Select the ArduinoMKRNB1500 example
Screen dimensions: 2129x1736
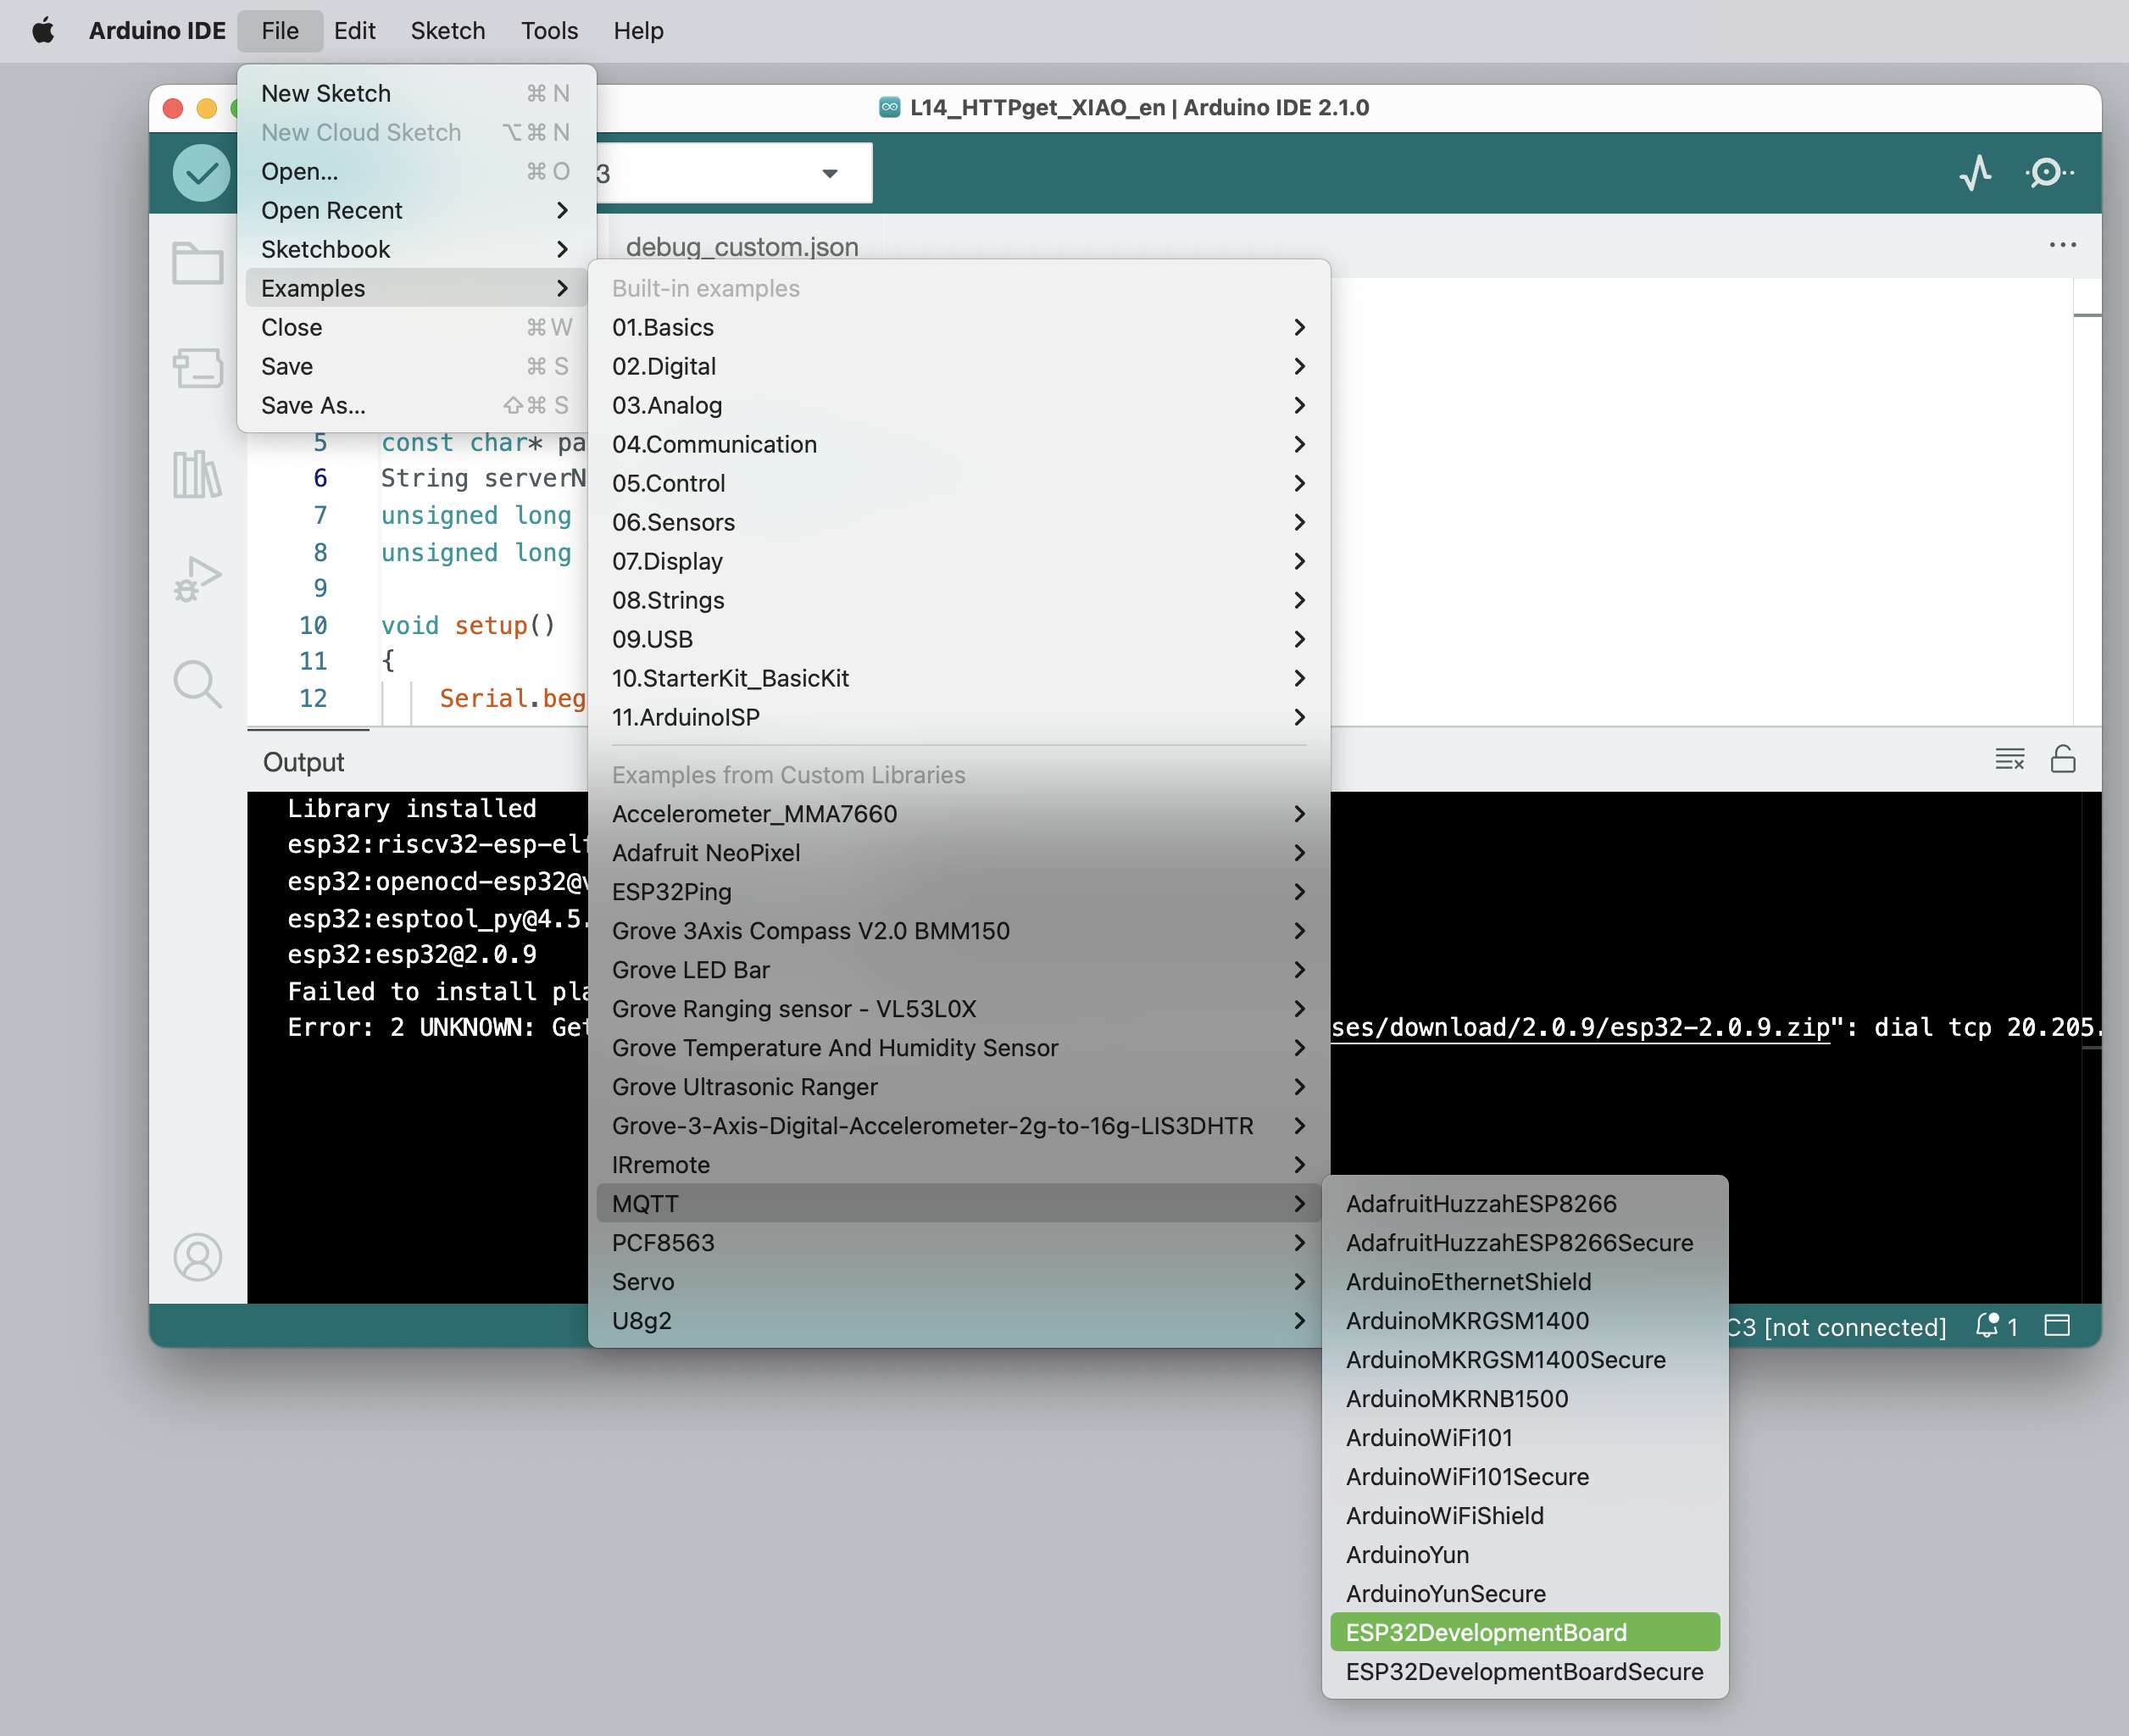click(1525, 1399)
